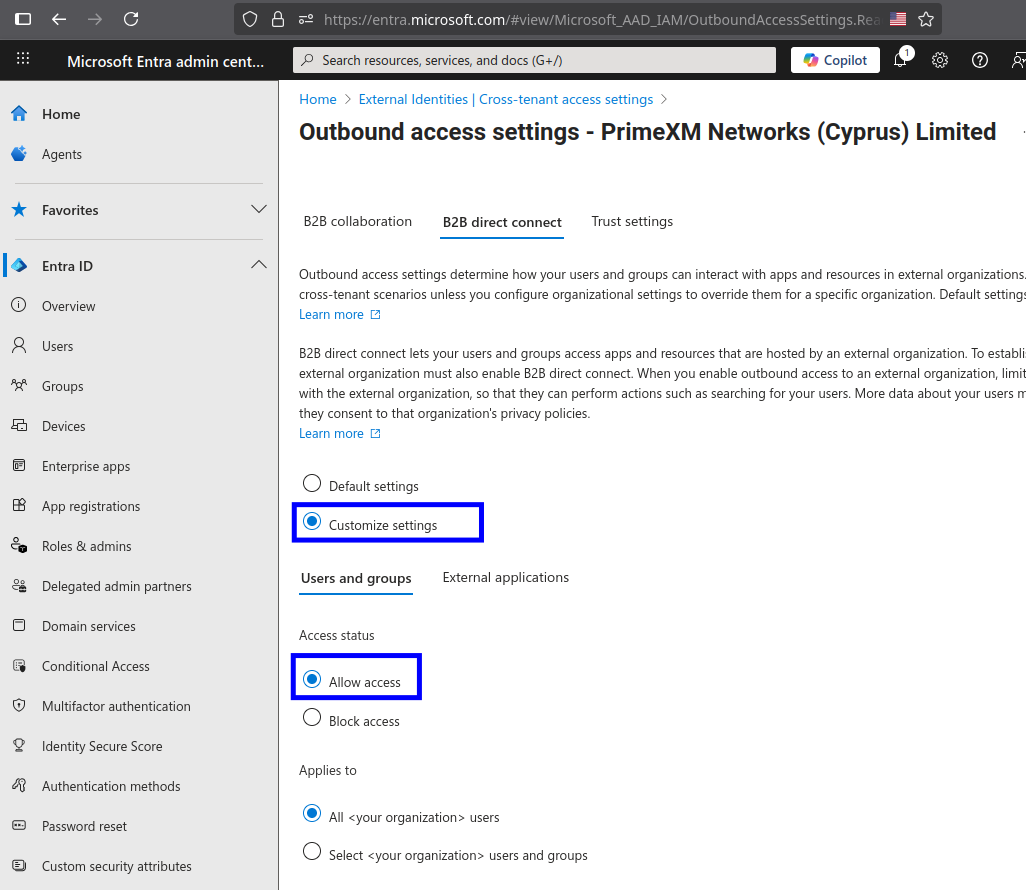Image resolution: width=1026 pixels, height=890 pixels.
Task: Click Learn more under B2B direct connect
Action: click(339, 434)
